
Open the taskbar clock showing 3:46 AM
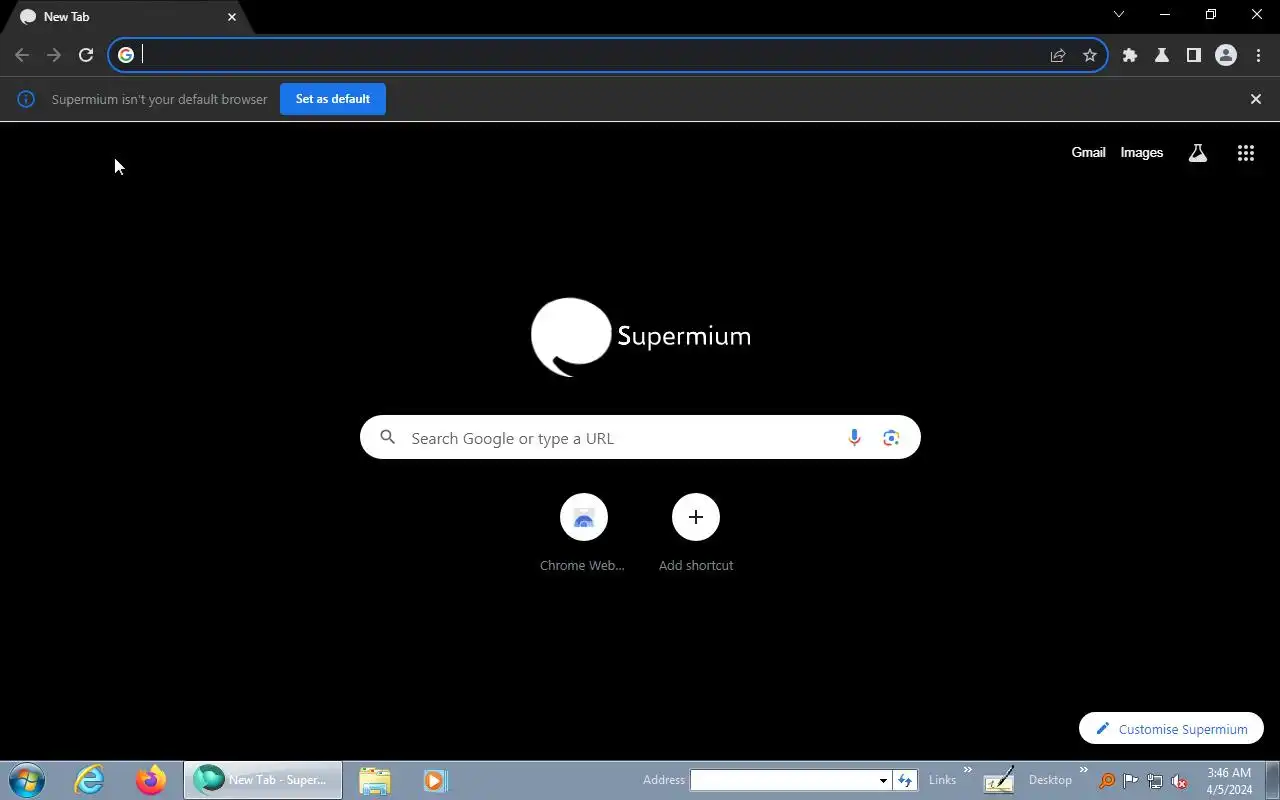[x=1229, y=781]
